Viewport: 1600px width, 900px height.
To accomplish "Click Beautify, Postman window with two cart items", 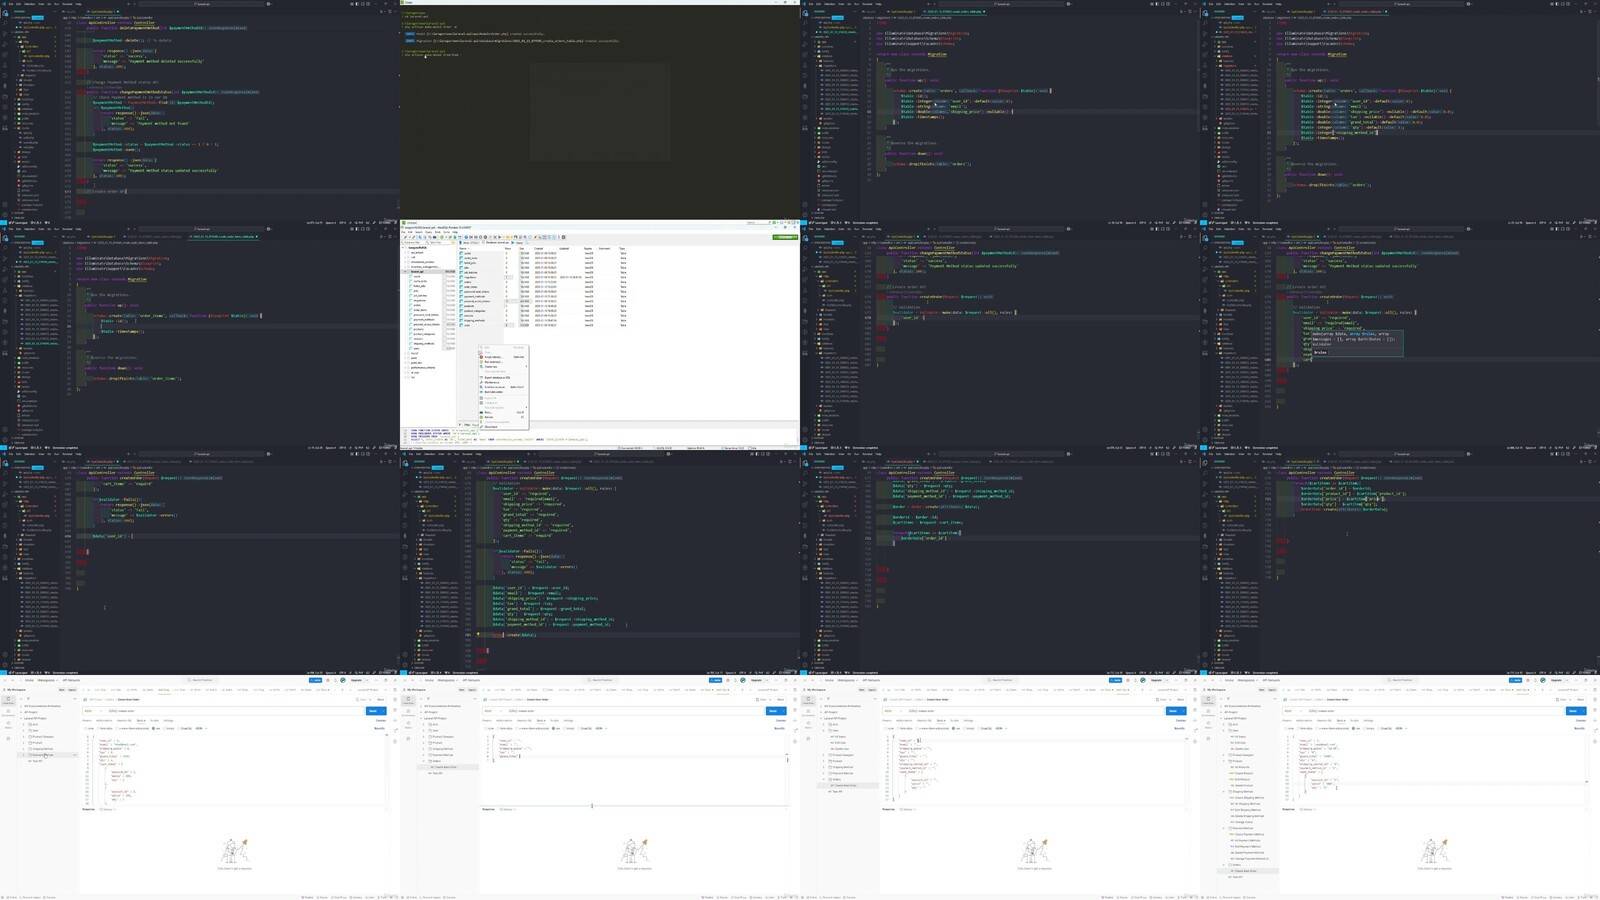I will (x=379, y=728).
